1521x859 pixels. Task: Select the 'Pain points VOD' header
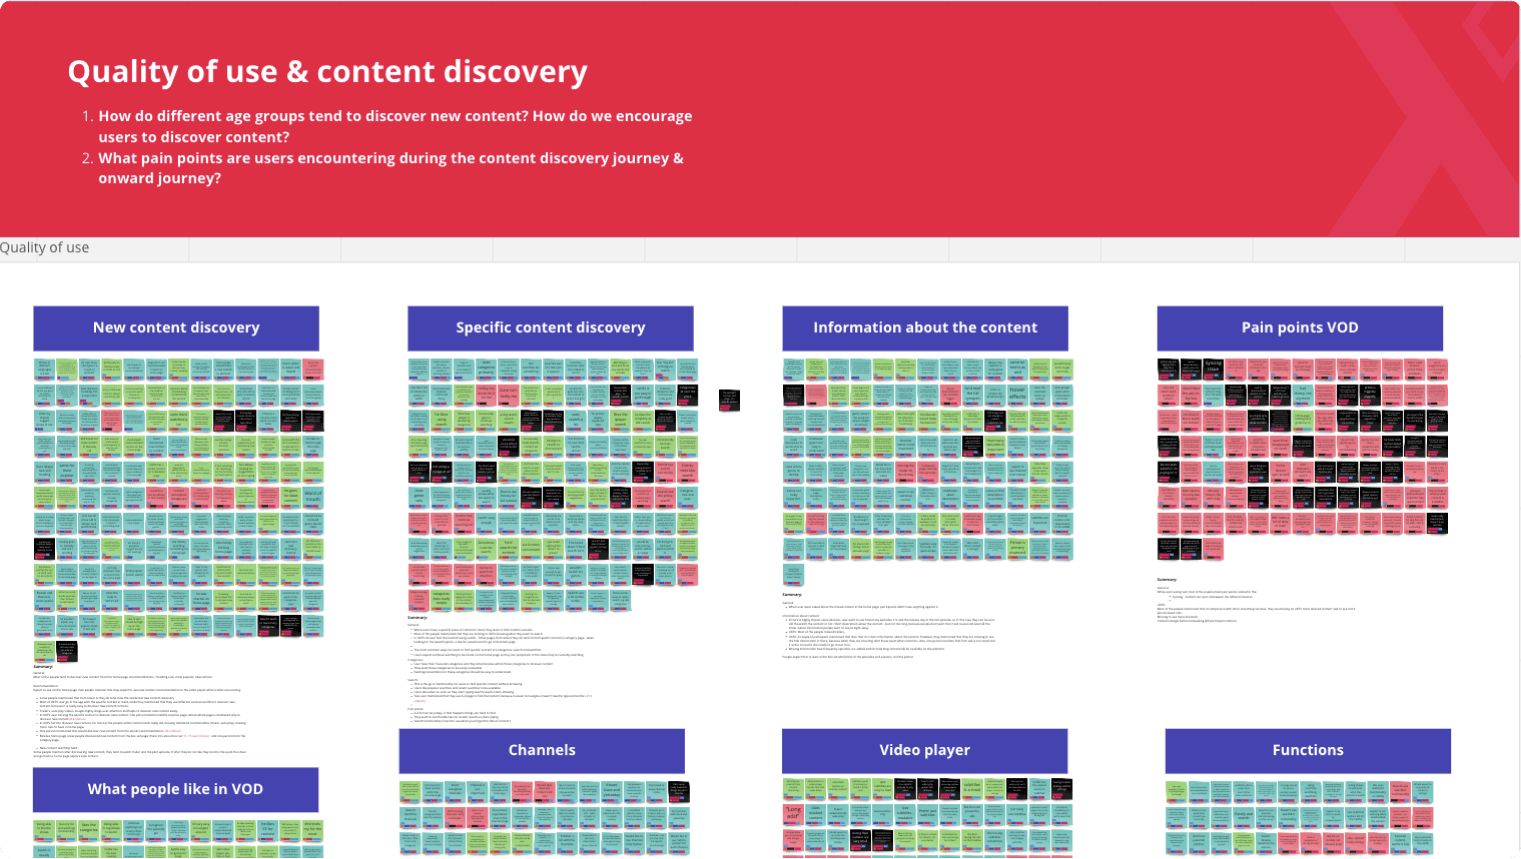1300,328
